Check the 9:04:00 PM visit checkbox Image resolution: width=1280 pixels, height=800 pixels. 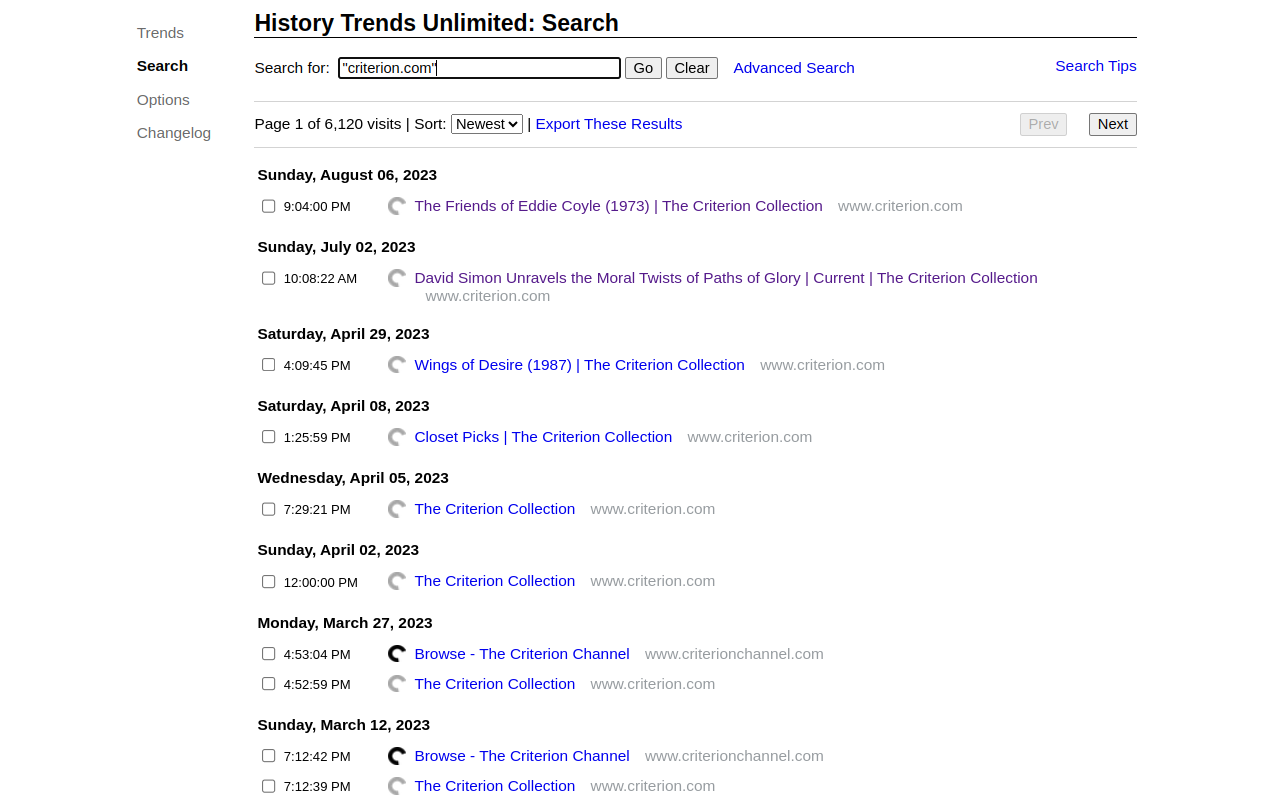point(268,206)
